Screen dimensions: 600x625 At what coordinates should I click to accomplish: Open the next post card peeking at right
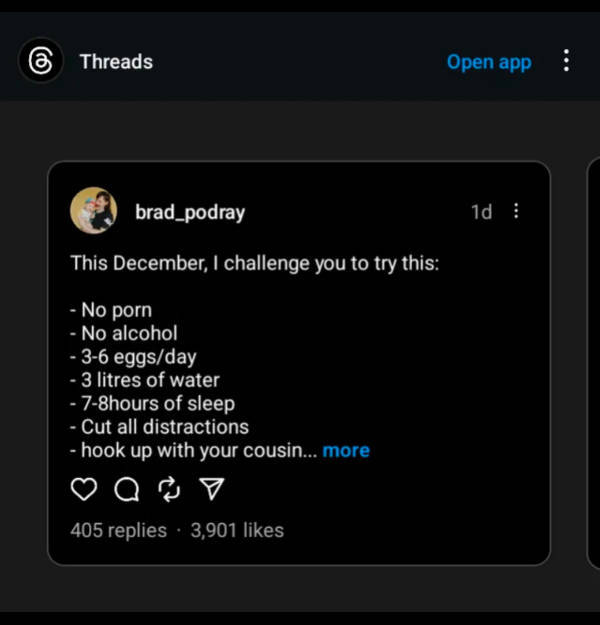[592, 362]
